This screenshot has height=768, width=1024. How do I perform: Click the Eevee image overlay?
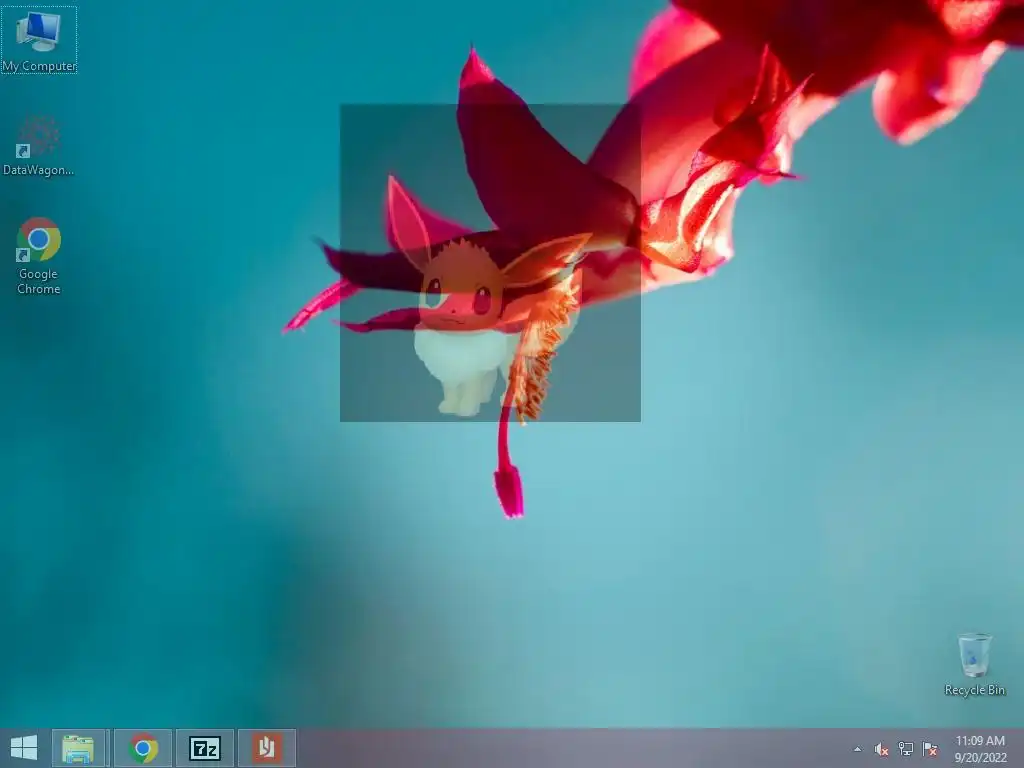490,263
